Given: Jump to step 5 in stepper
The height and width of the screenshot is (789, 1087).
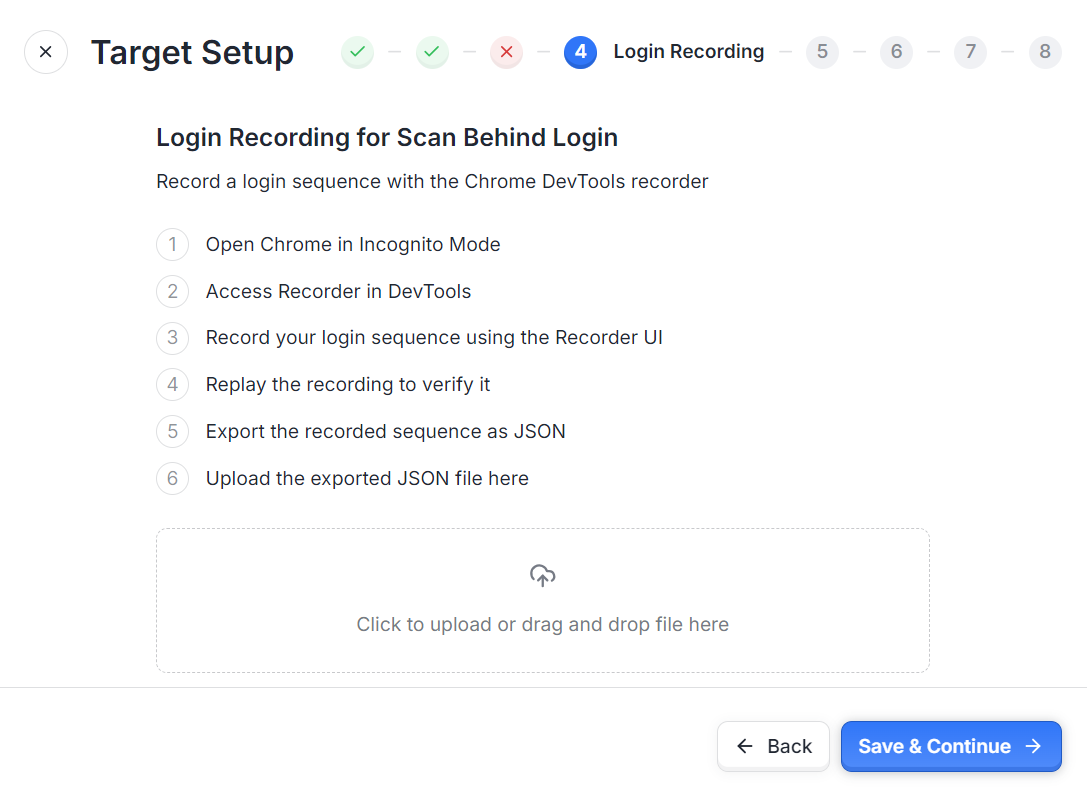Looking at the screenshot, I should pos(822,52).
